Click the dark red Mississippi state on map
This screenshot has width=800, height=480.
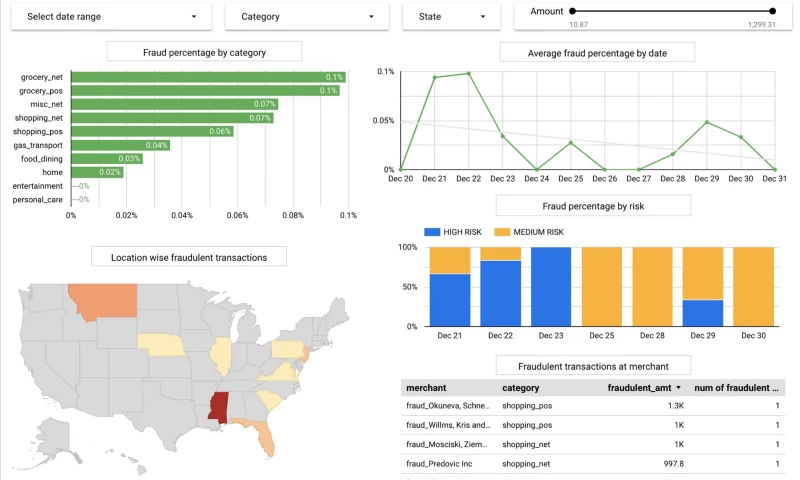(218, 406)
